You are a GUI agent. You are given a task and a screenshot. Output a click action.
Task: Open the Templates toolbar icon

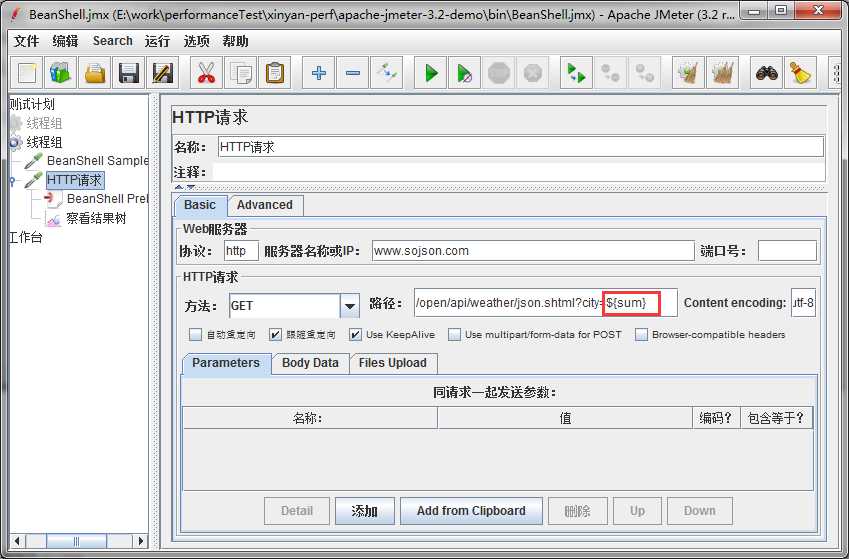(x=61, y=73)
